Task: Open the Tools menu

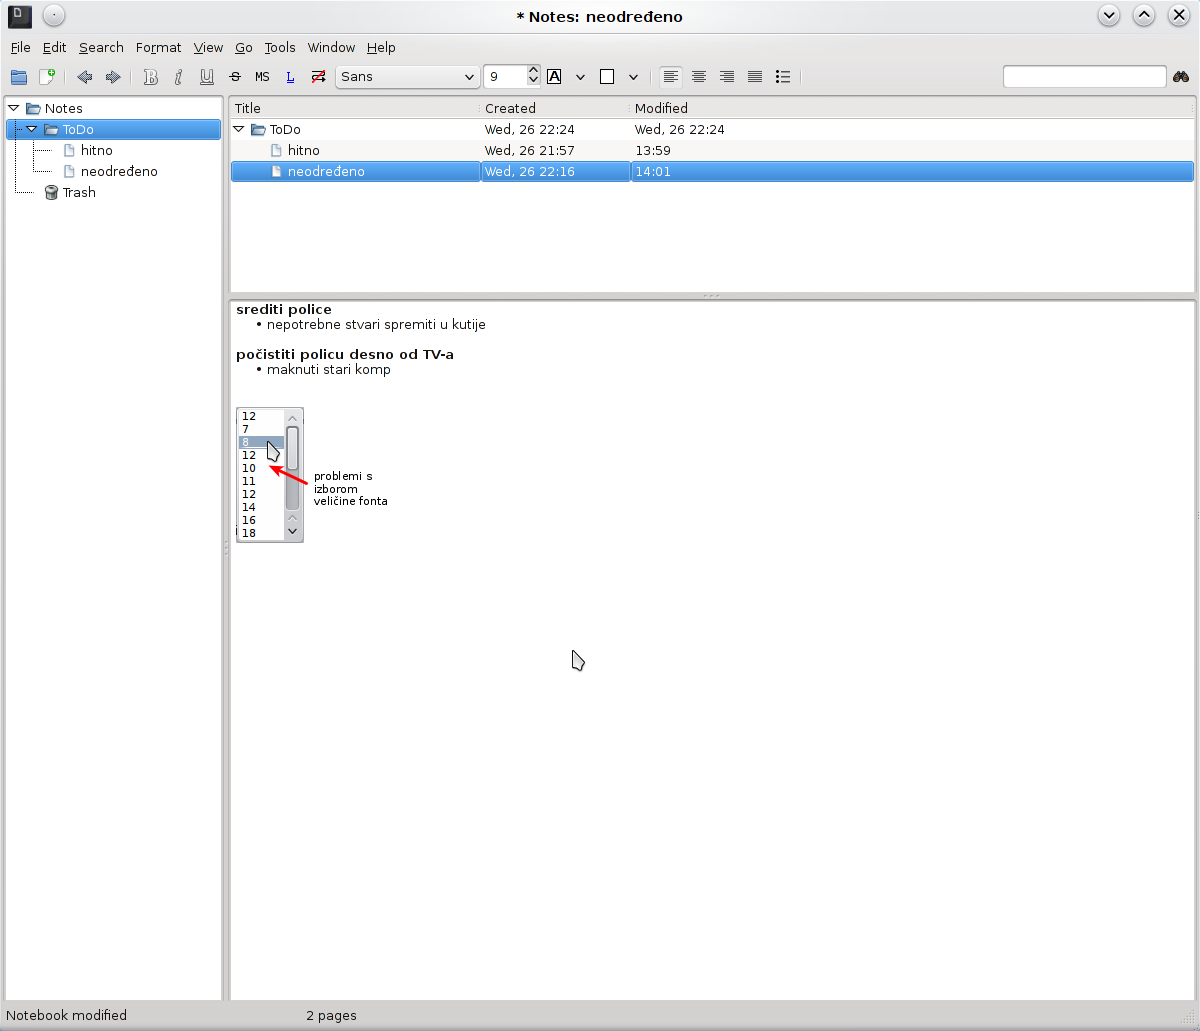Action: tap(280, 47)
